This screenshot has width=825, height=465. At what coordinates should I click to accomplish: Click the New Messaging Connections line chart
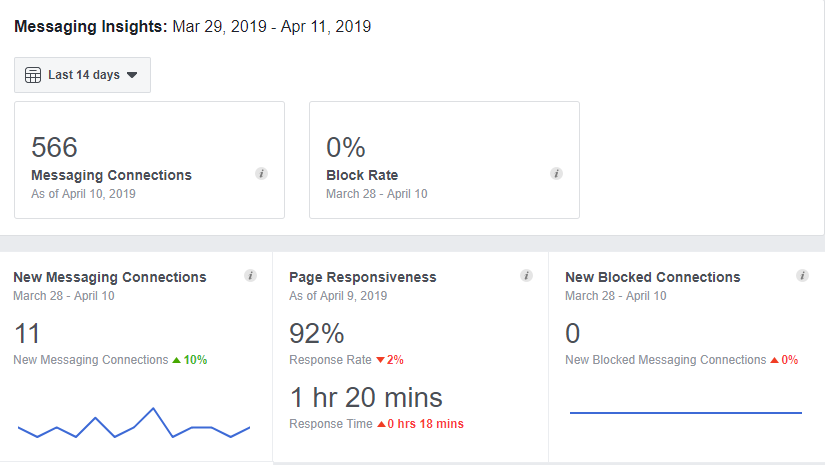coord(134,423)
